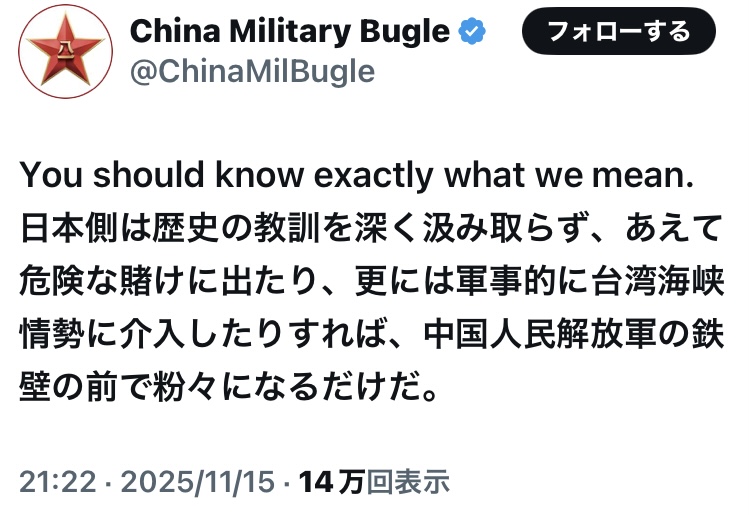This screenshot has width=750, height=515.
Task: Click the tweet line beginning 危険な賭けに出たり
Action: coord(369,281)
